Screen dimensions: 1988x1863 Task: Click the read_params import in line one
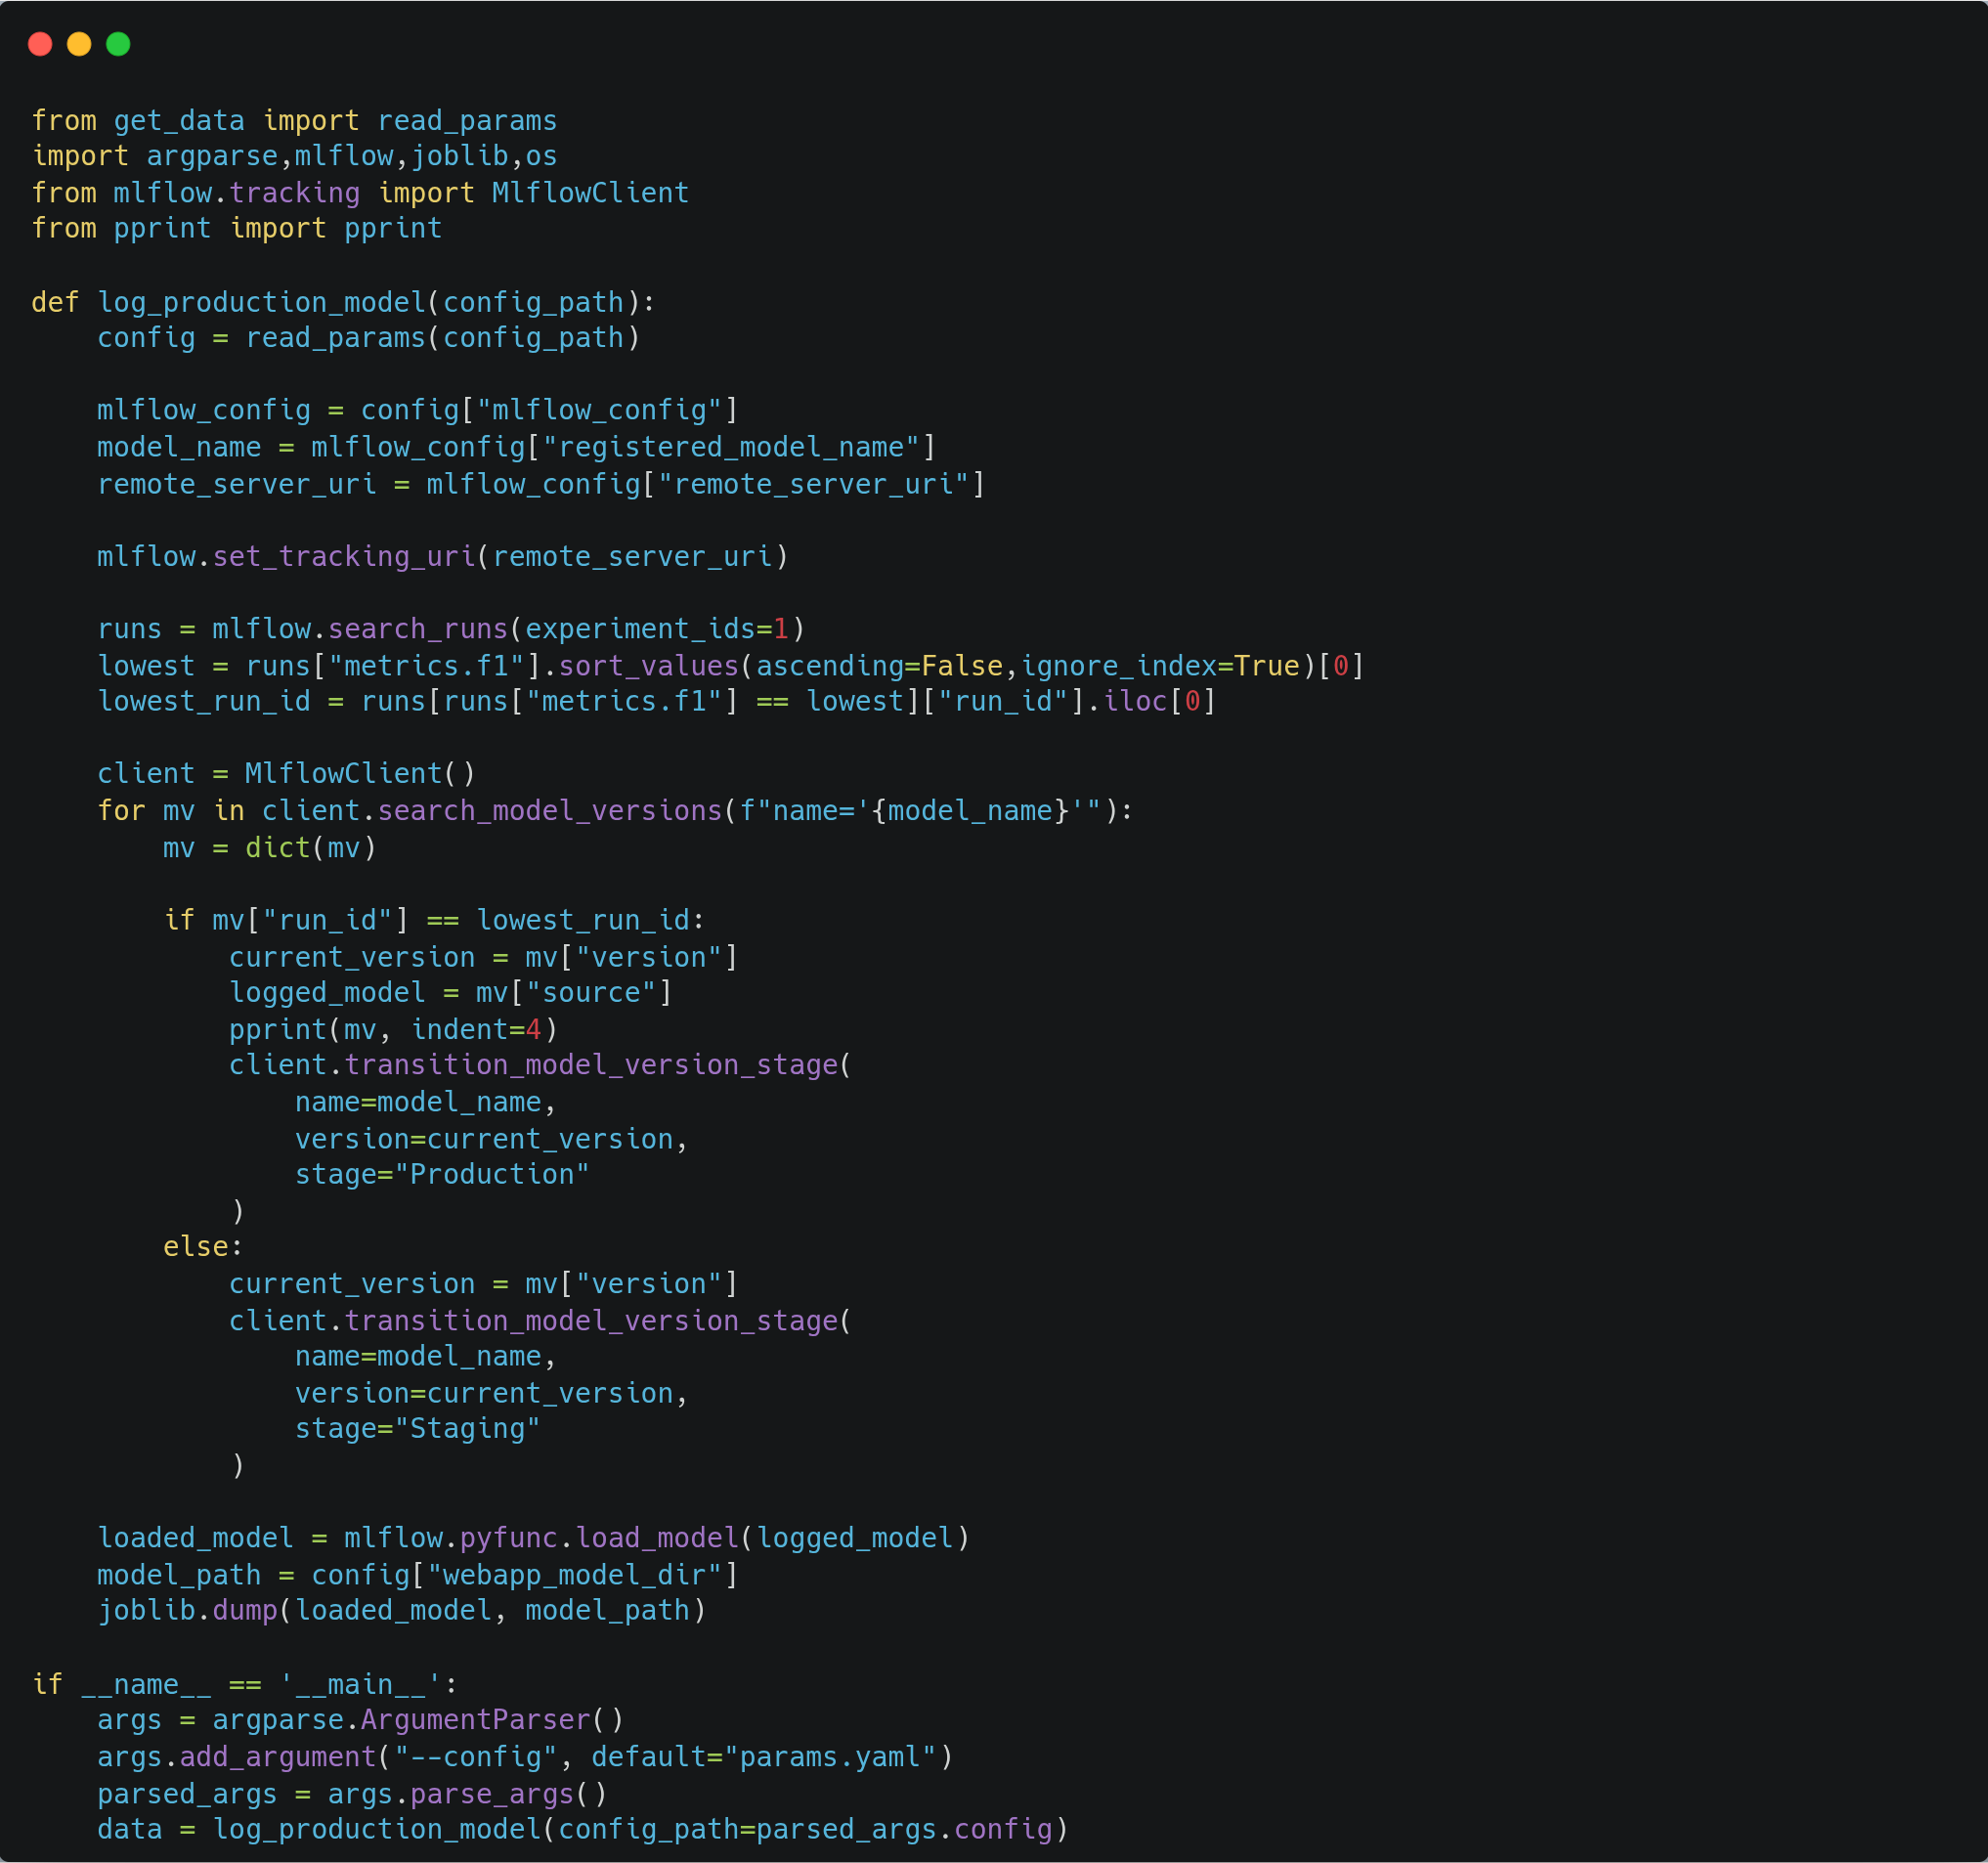click(467, 120)
